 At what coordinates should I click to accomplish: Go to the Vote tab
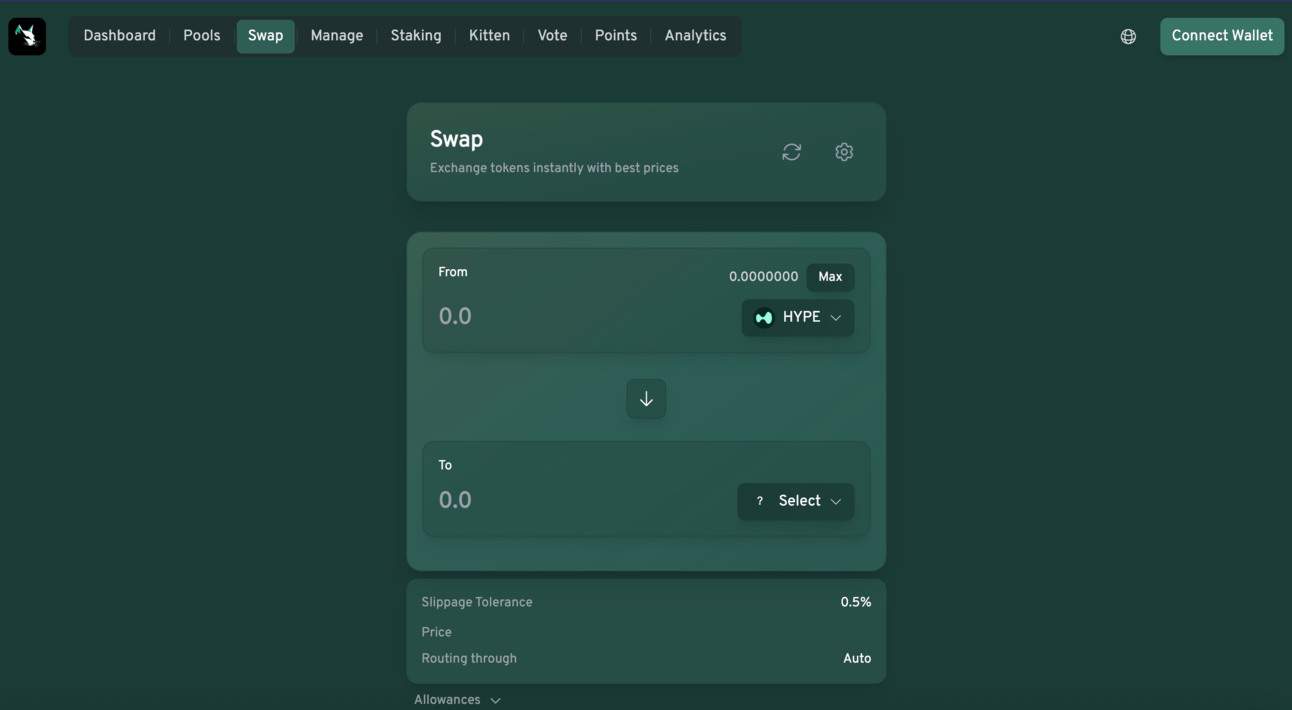click(x=553, y=36)
